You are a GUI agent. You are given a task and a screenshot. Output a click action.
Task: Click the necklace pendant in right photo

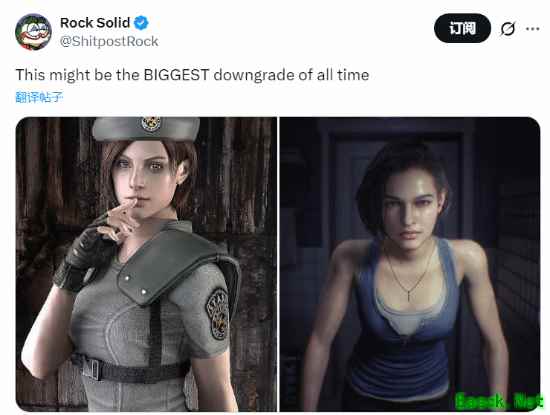coord(409,294)
